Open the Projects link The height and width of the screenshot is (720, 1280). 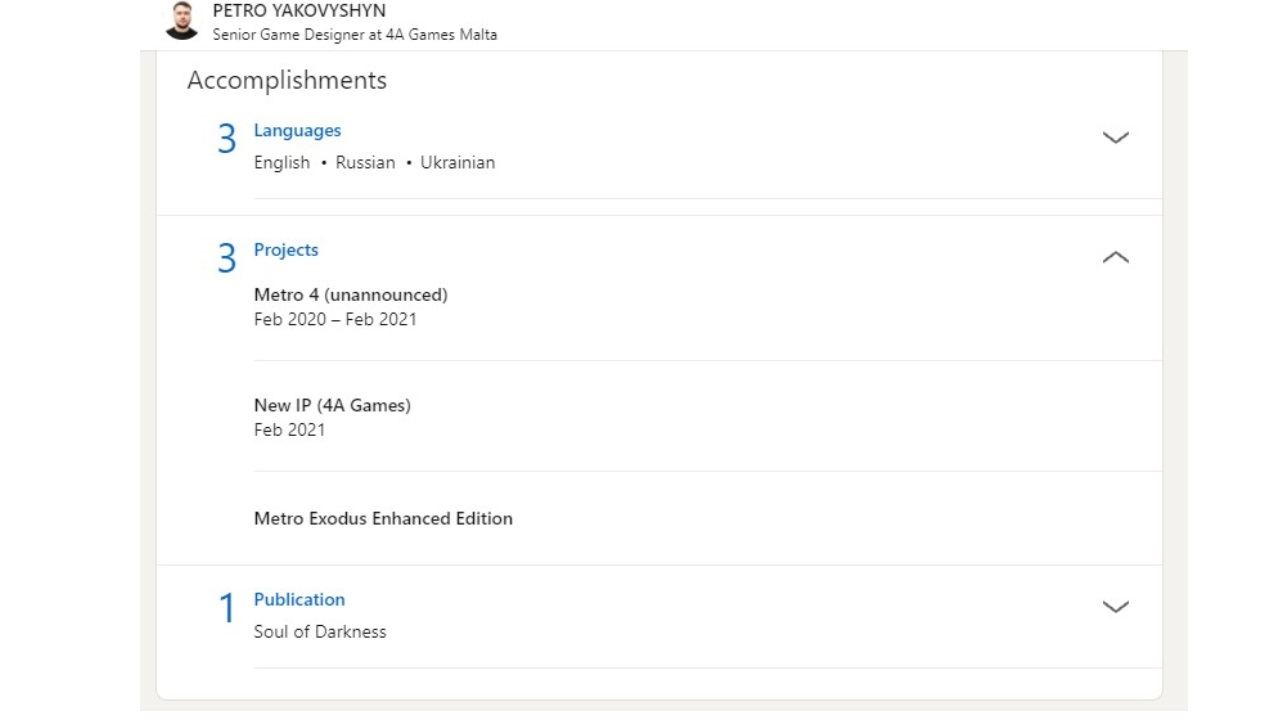click(286, 250)
